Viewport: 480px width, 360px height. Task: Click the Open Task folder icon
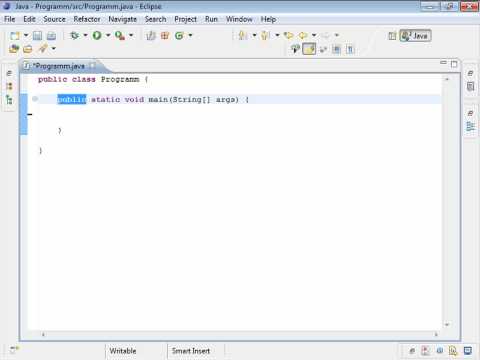pyautogui.click(x=28, y=49)
